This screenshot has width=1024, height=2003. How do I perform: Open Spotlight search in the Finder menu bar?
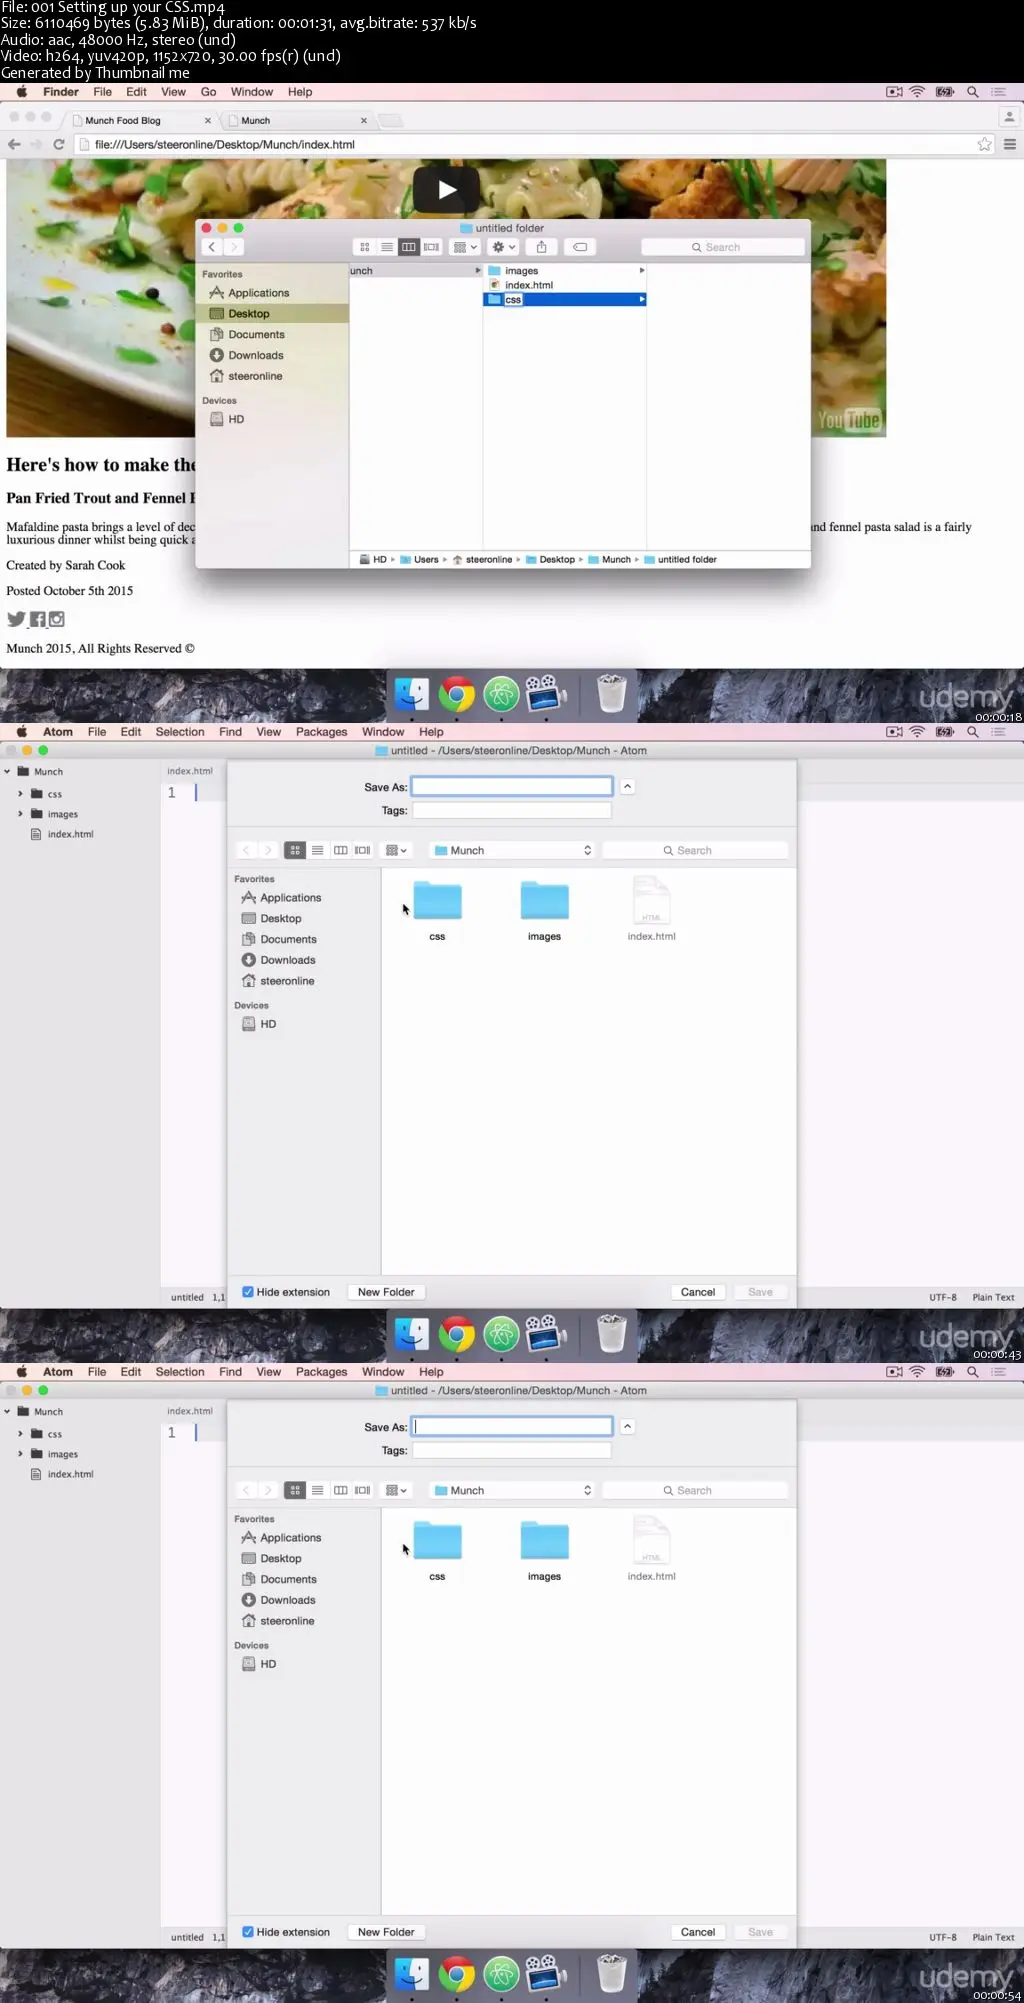click(x=972, y=92)
